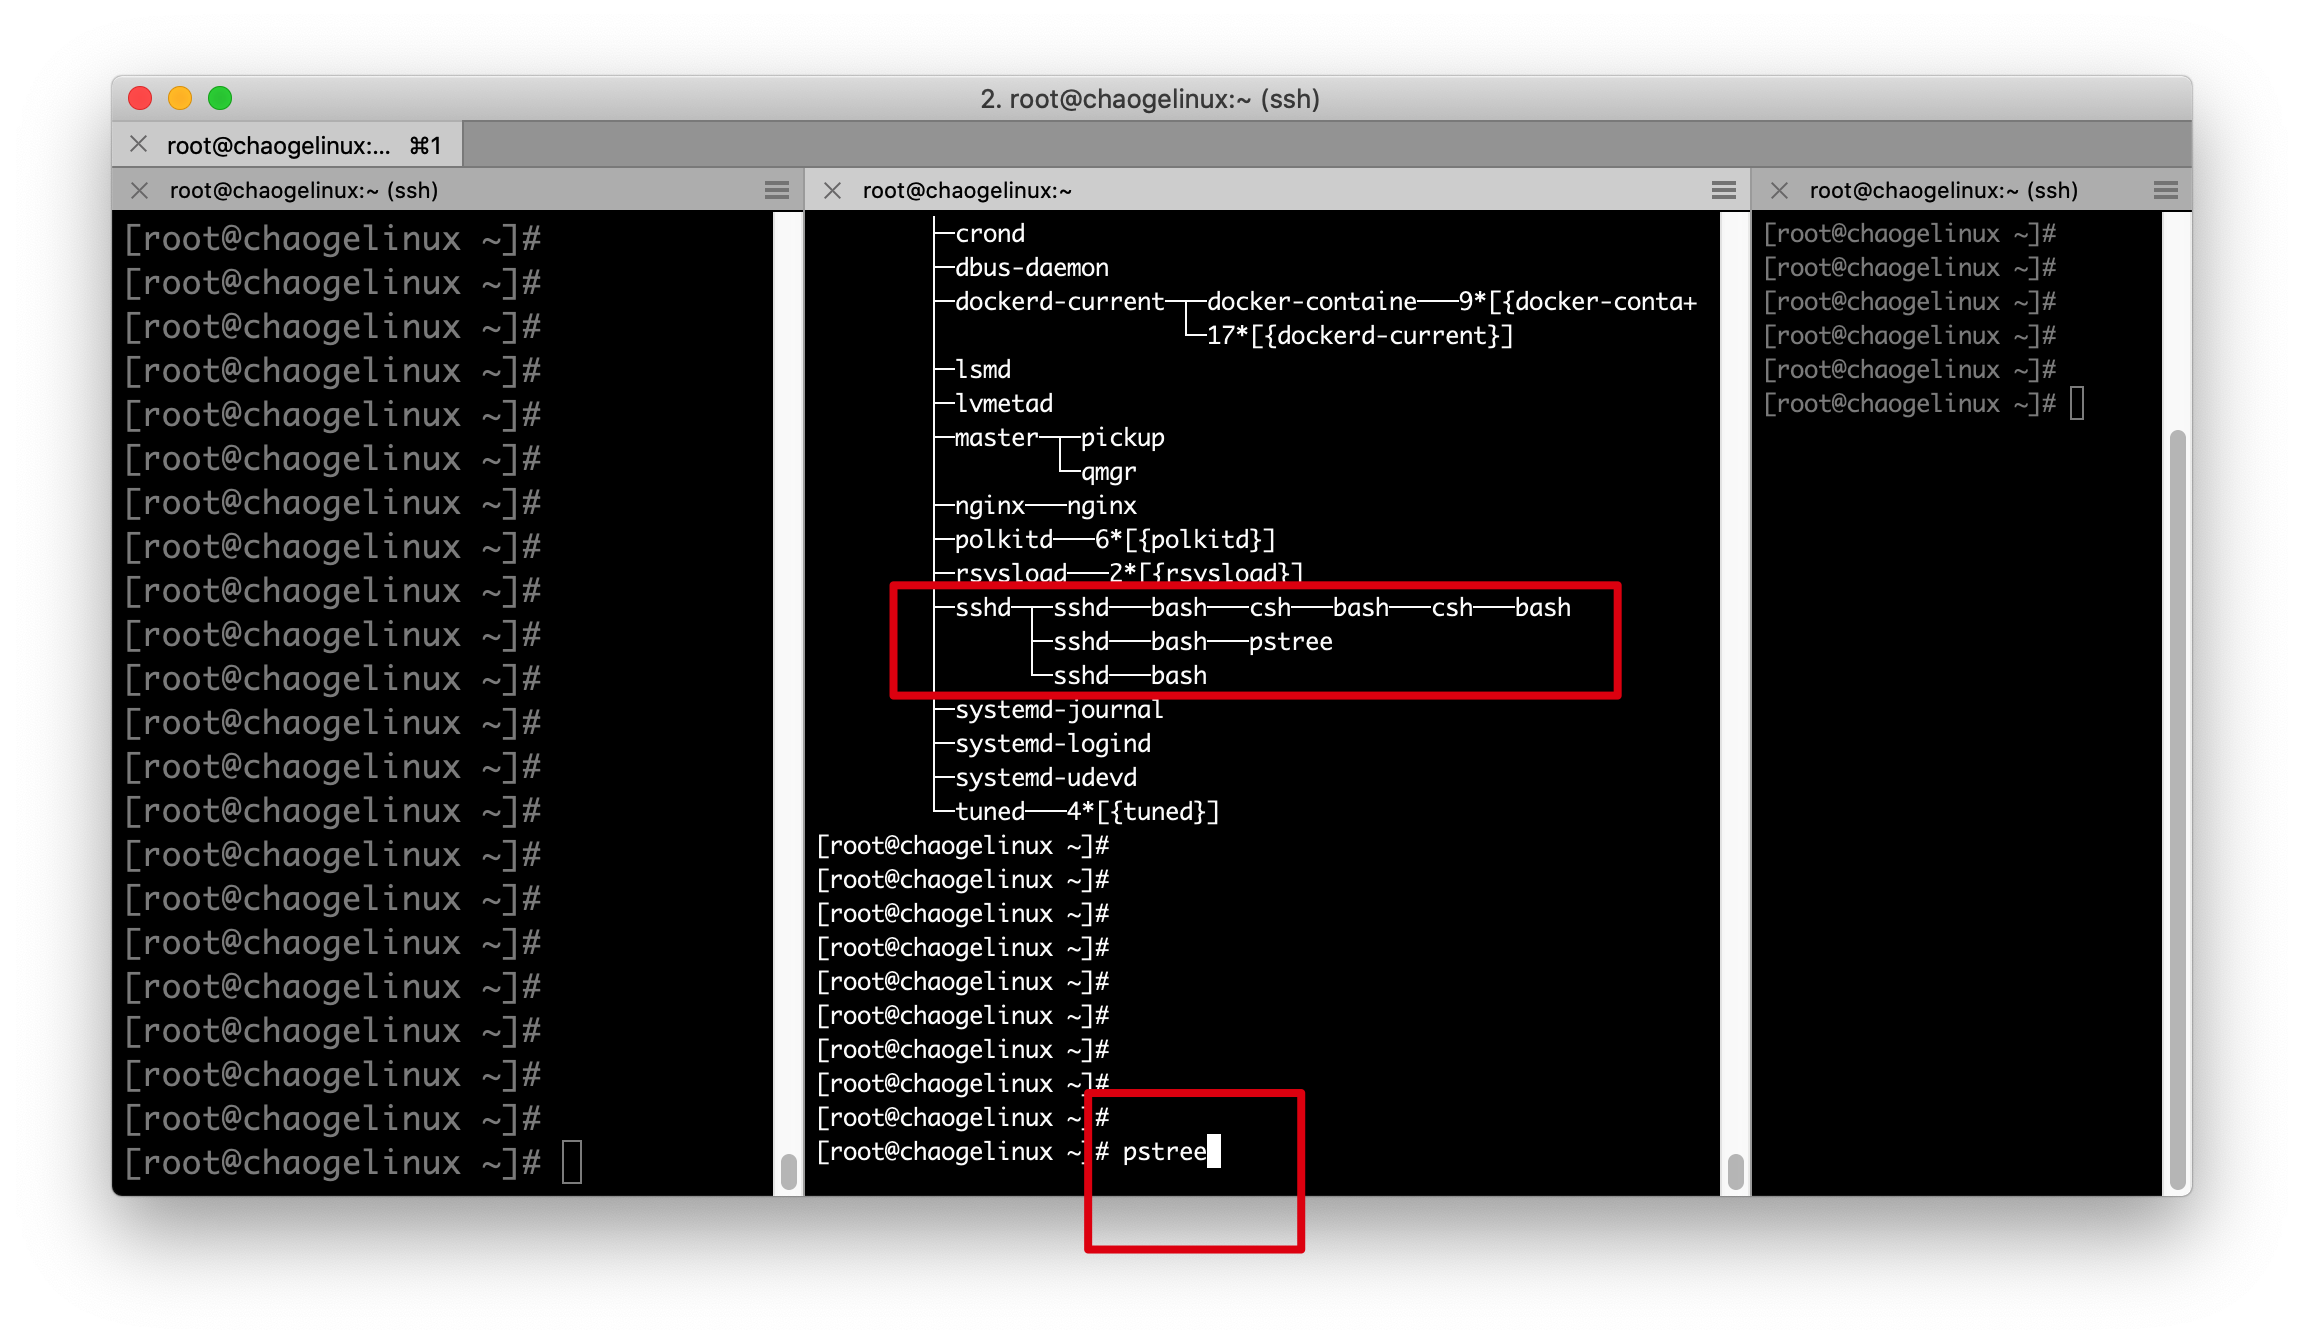Focus the middle pane title root@chaogelinux:~
2304x1344 pixels.
click(x=967, y=190)
